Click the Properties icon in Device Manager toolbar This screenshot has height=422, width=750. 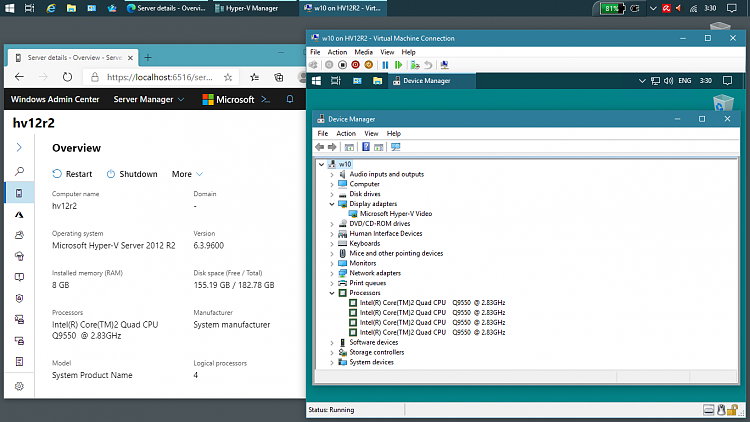[x=349, y=147]
